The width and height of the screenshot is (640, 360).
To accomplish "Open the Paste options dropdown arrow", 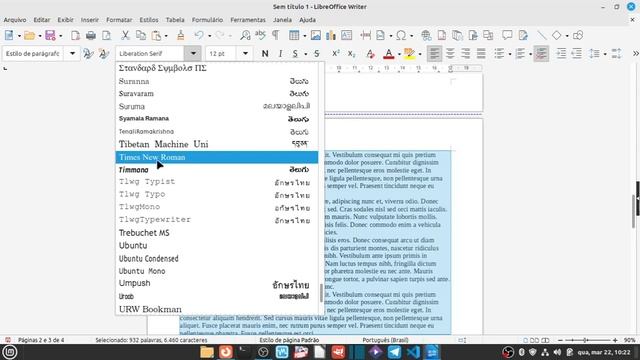I will coord(166,36).
